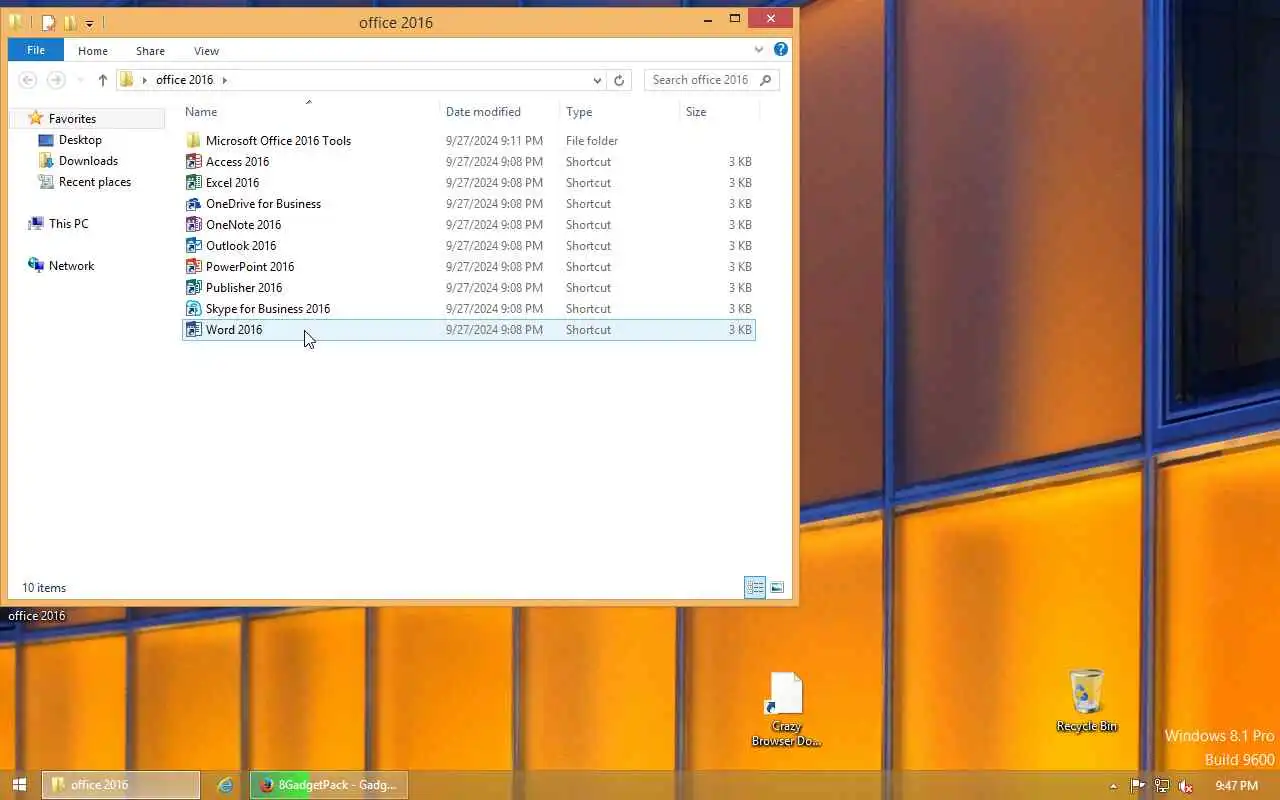Click the refresh icon in address bar
This screenshot has width=1280, height=800.
point(619,80)
